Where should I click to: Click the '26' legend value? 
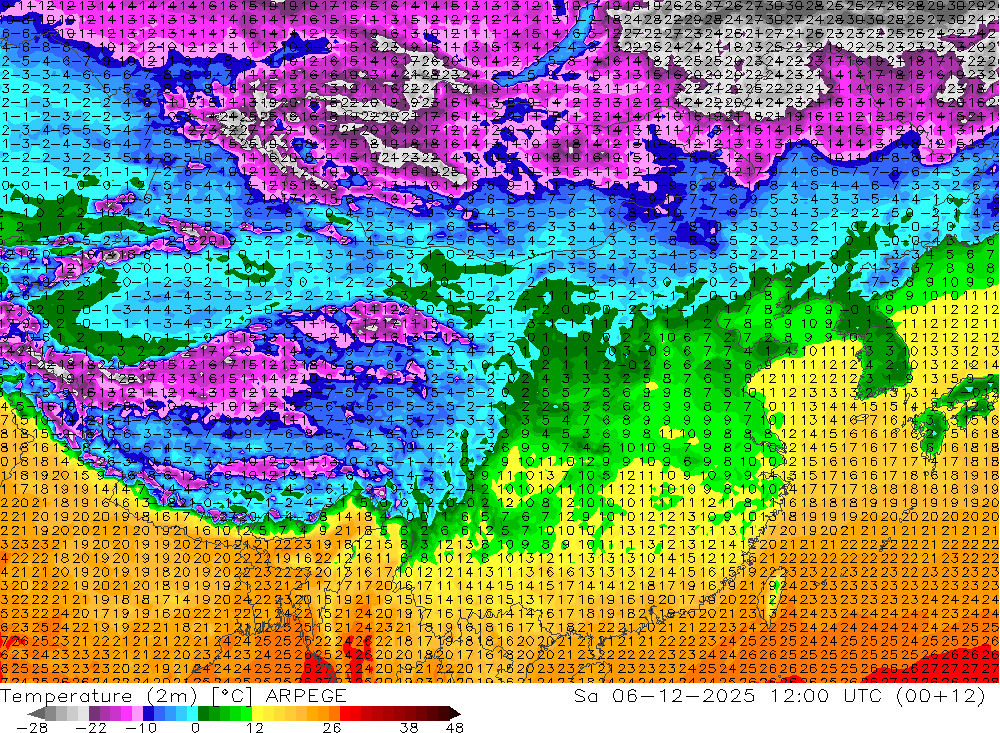click(x=332, y=727)
